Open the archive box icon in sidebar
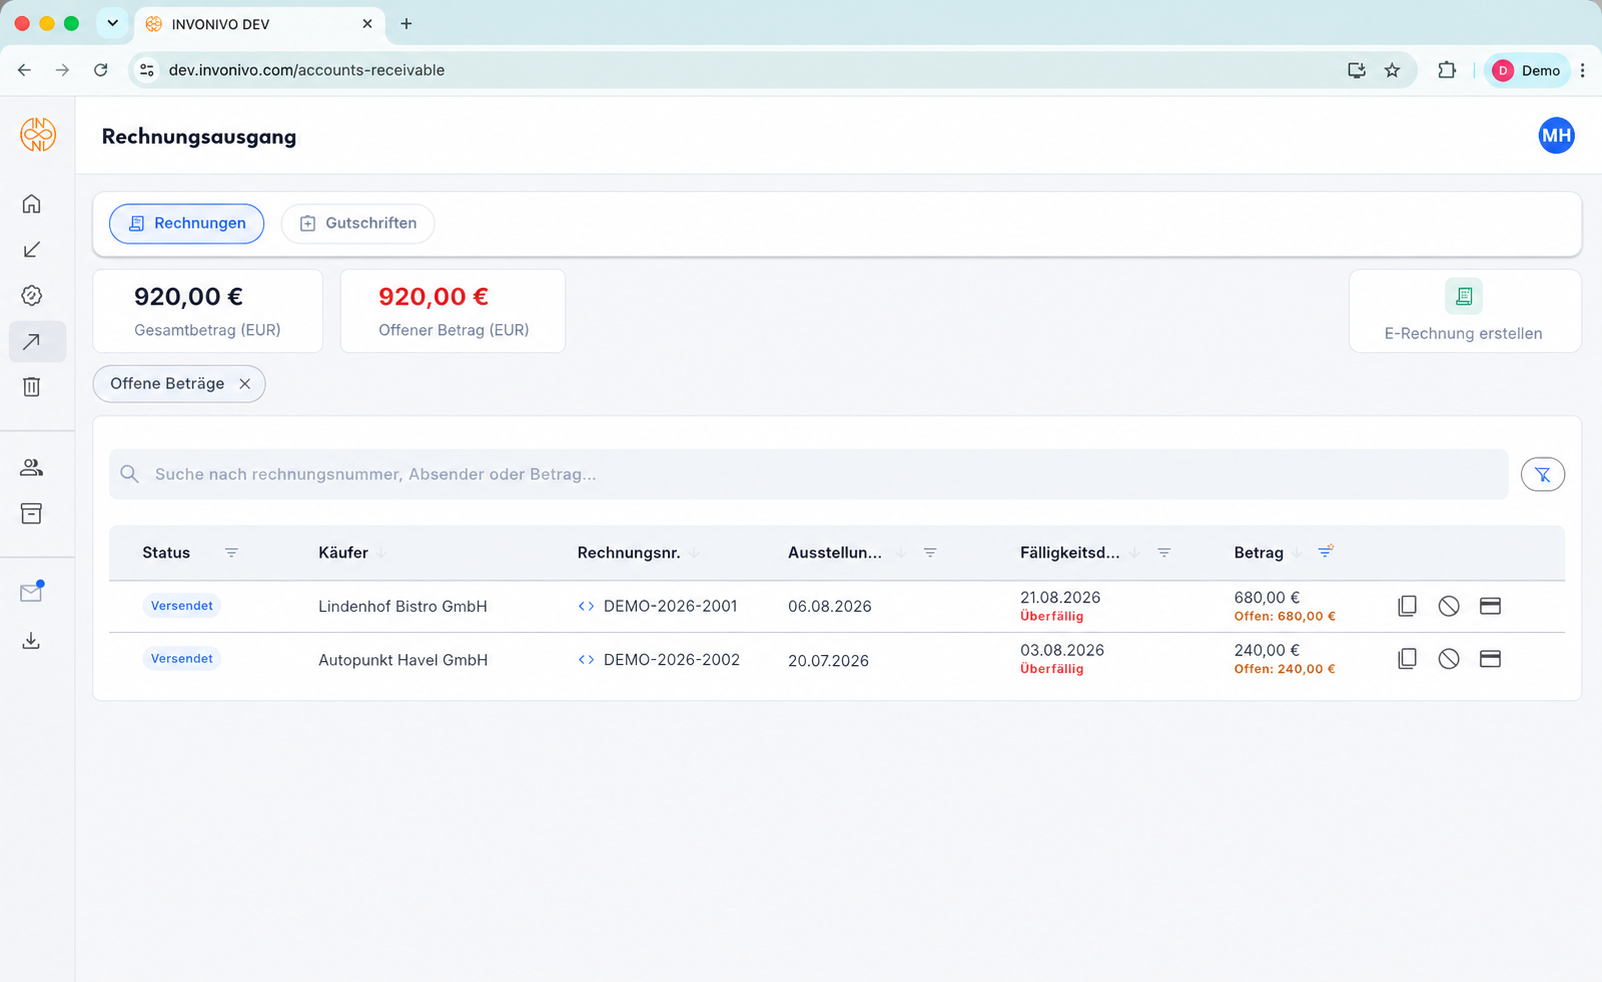 click(32, 513)
